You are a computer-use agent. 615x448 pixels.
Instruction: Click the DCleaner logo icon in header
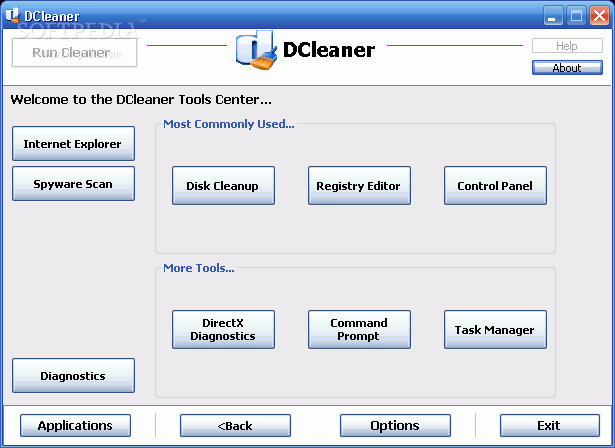255,50
